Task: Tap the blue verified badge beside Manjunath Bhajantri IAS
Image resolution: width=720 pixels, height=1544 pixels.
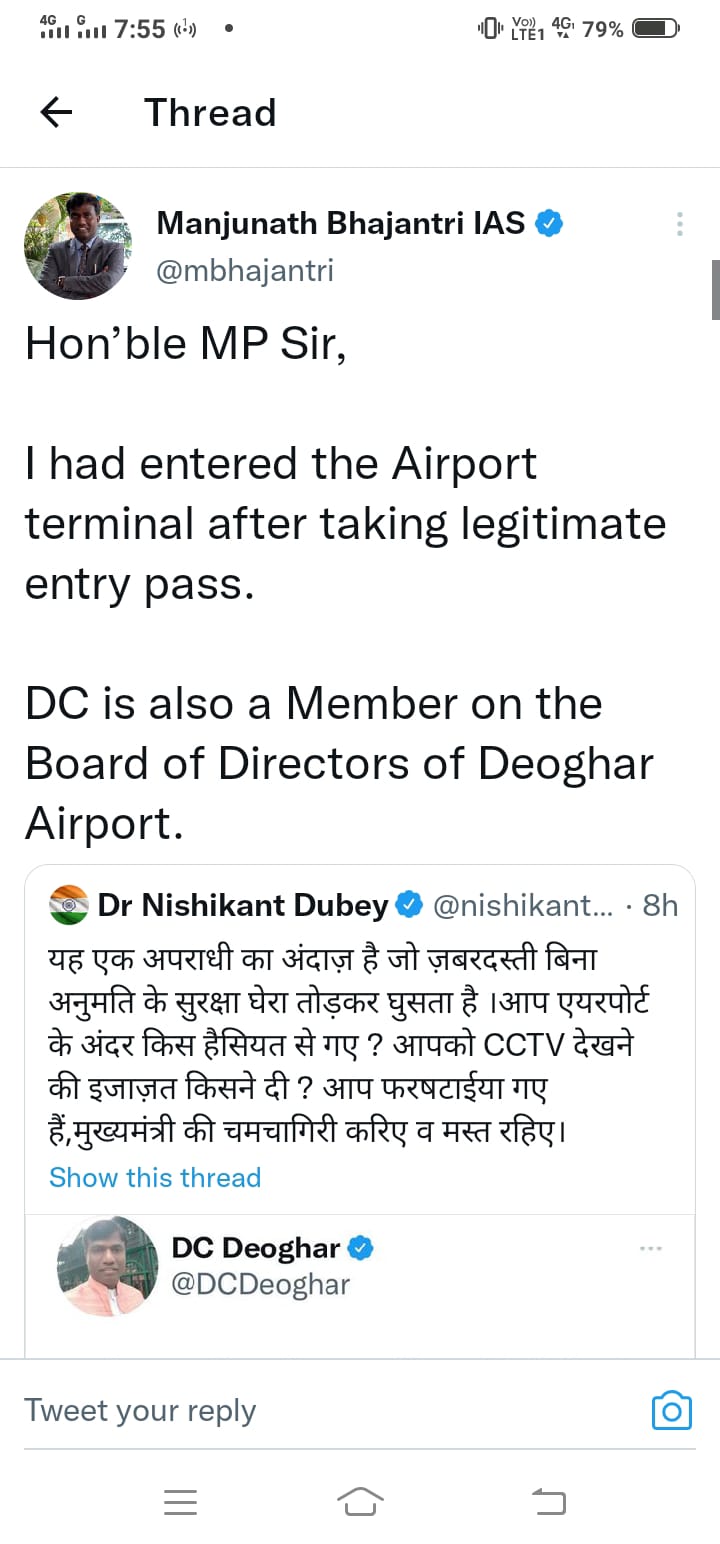Action: (x=549, y=224)
